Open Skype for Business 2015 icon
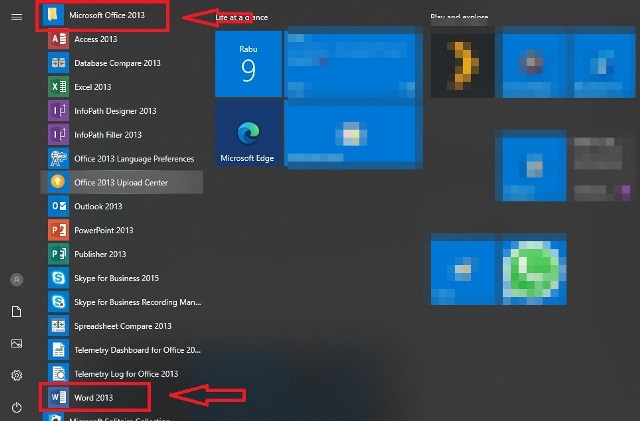 point(58,278)
